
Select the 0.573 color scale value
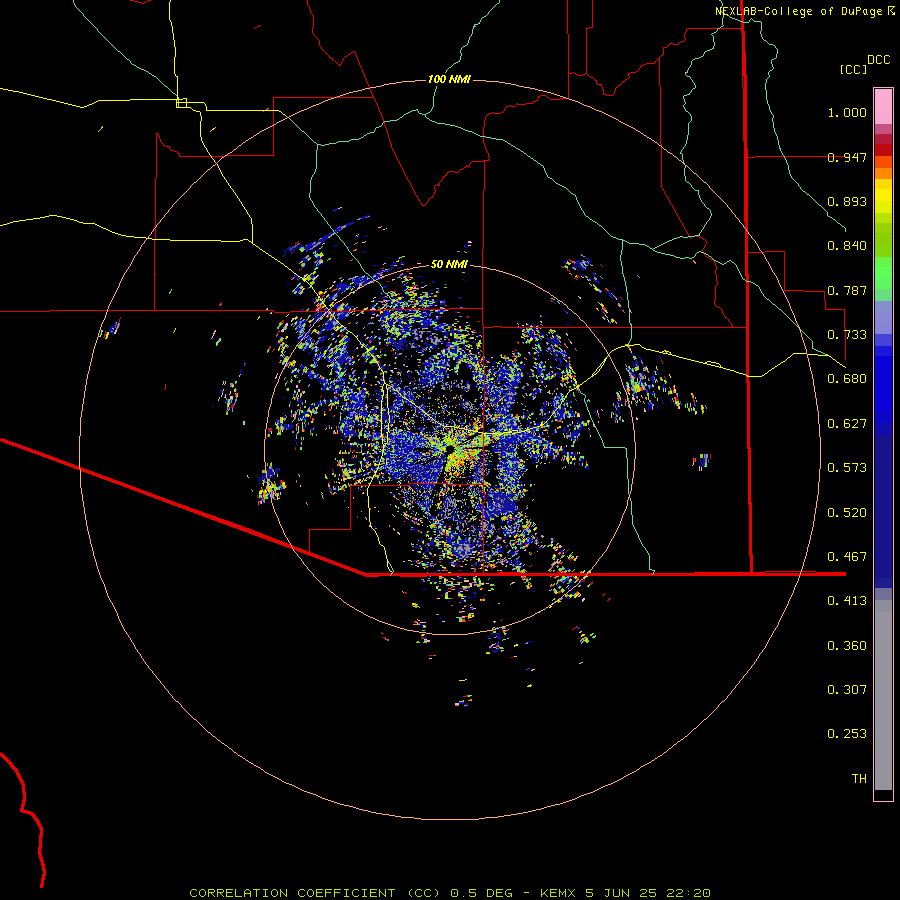click(847, 468)
